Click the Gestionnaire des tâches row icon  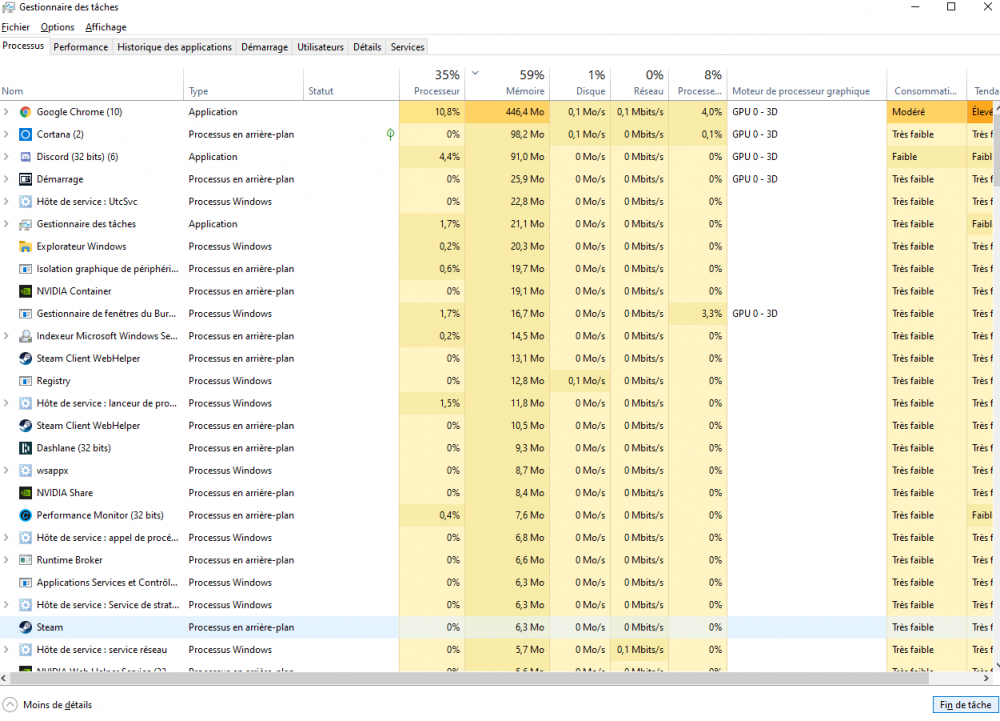[26, 224]
